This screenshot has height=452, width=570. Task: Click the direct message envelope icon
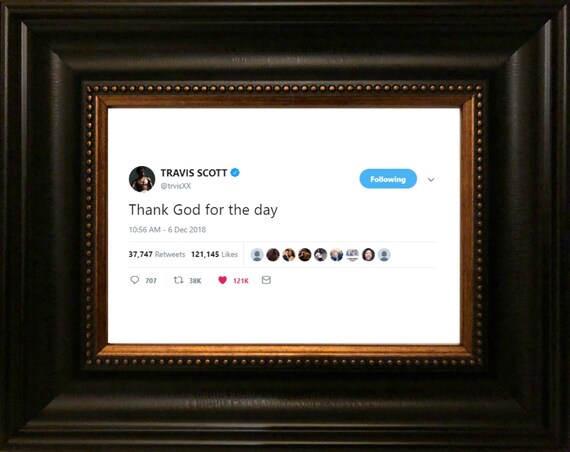coord(266,280)
